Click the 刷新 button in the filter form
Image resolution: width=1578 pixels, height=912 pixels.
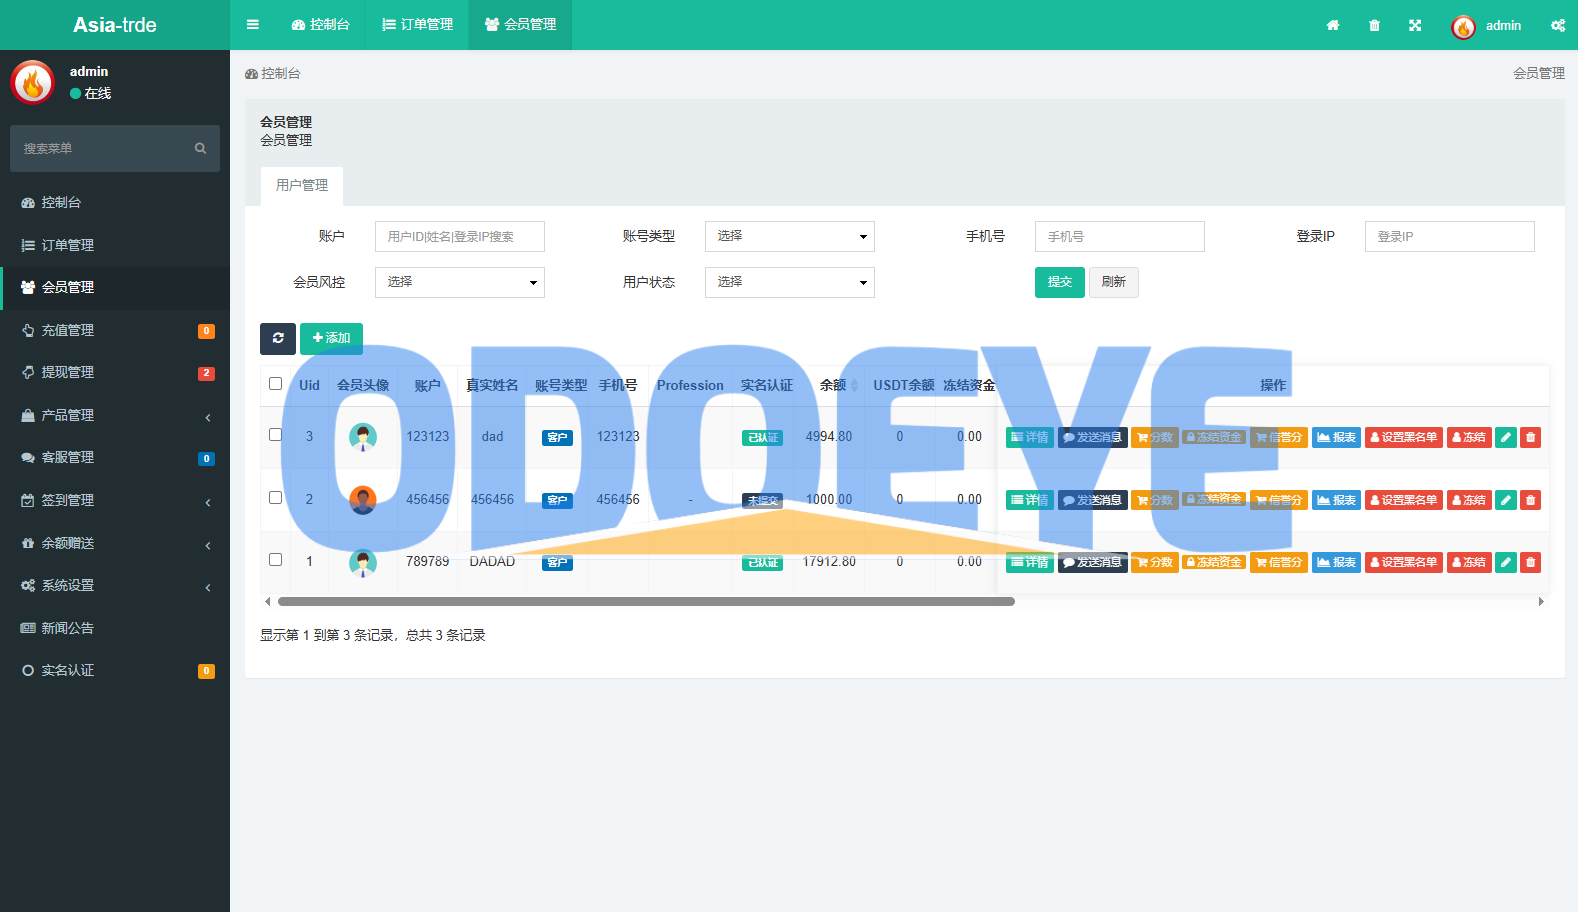coord(1114,282)
